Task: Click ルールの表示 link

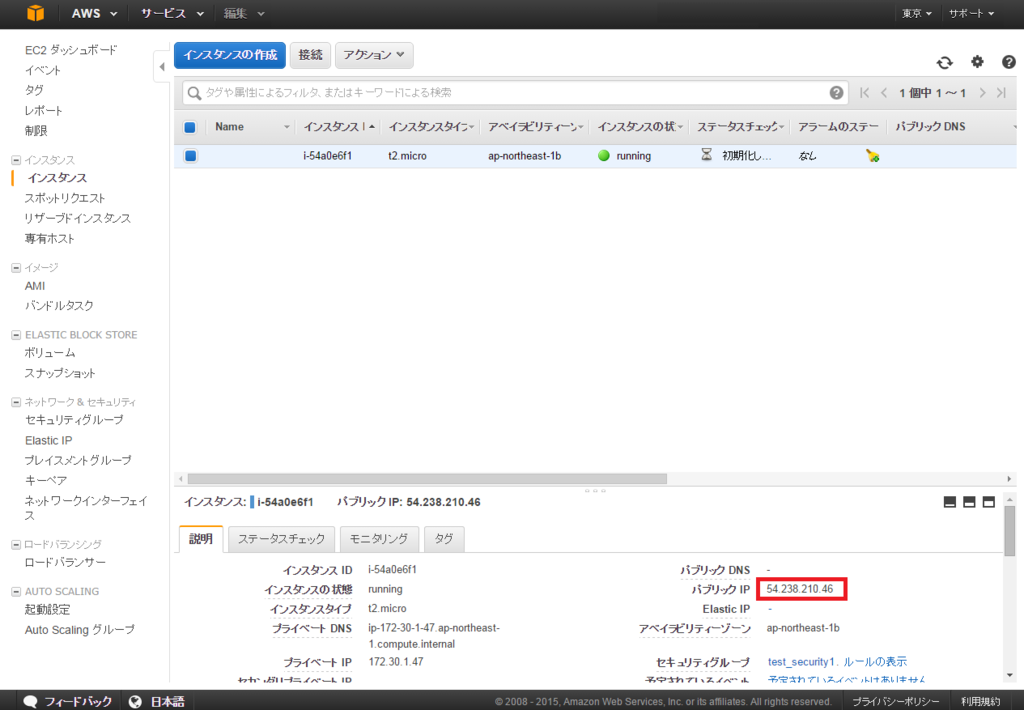Action: [875, 662]
